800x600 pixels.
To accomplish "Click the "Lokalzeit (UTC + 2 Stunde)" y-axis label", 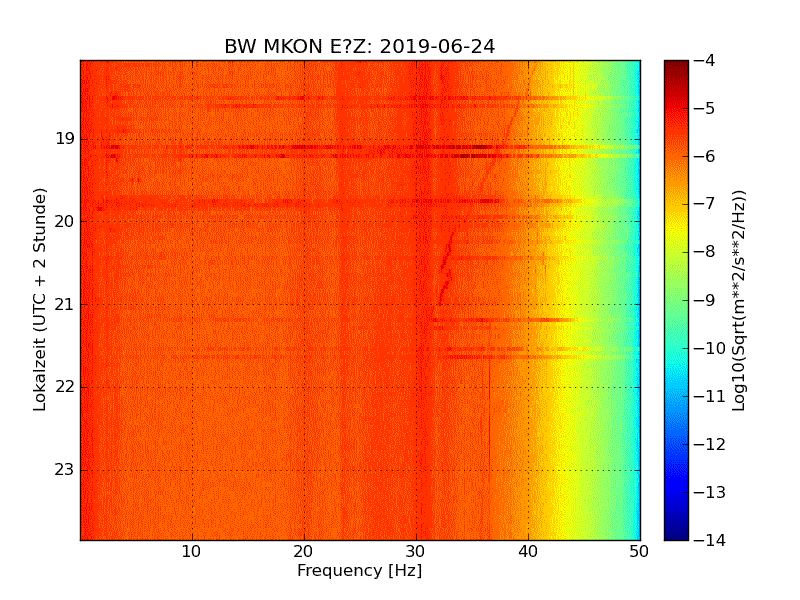I will (39, 299).
